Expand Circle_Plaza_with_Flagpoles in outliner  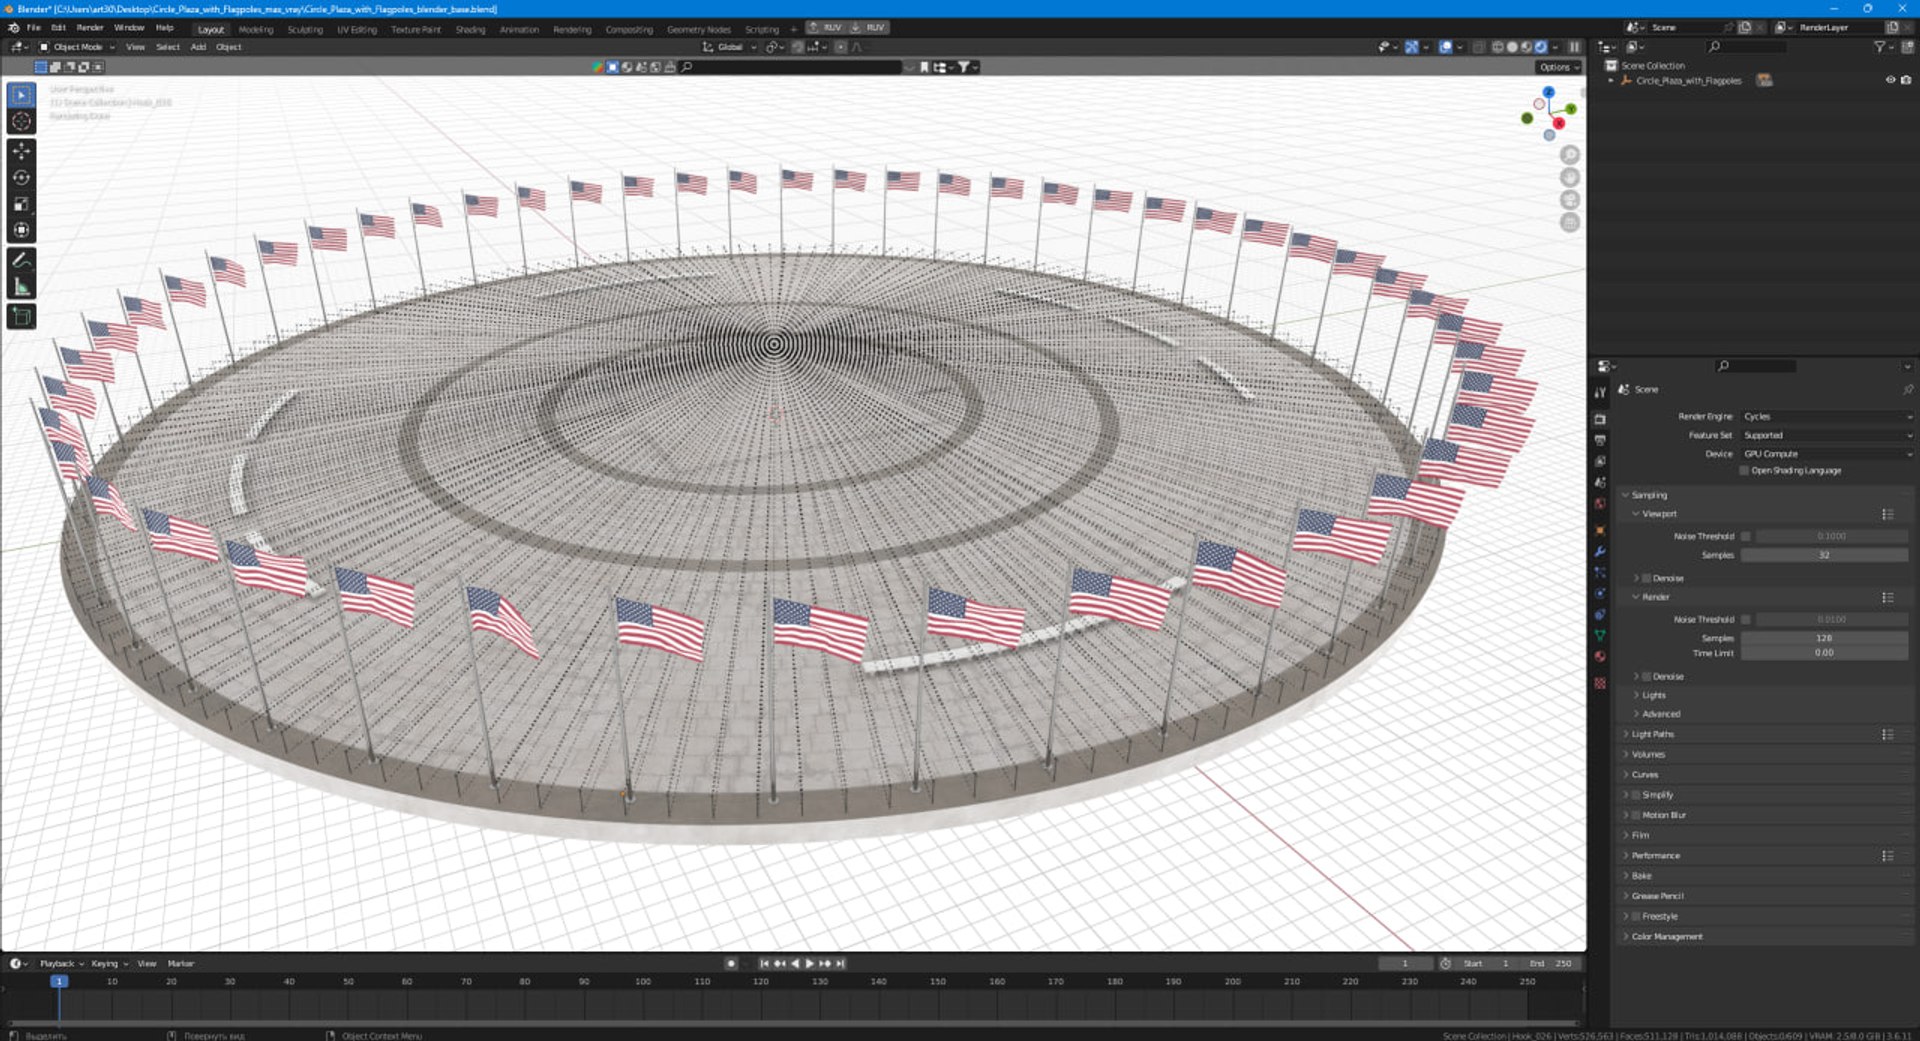click(1611, 80)
